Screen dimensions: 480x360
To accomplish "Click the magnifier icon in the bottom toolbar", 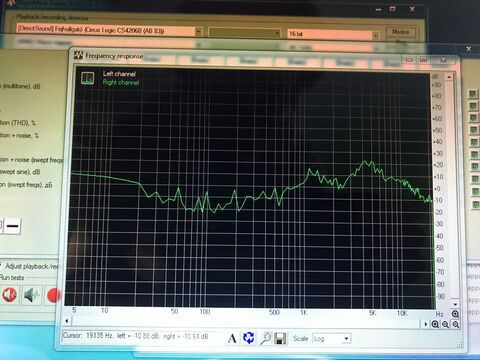I will coord(266,338).
